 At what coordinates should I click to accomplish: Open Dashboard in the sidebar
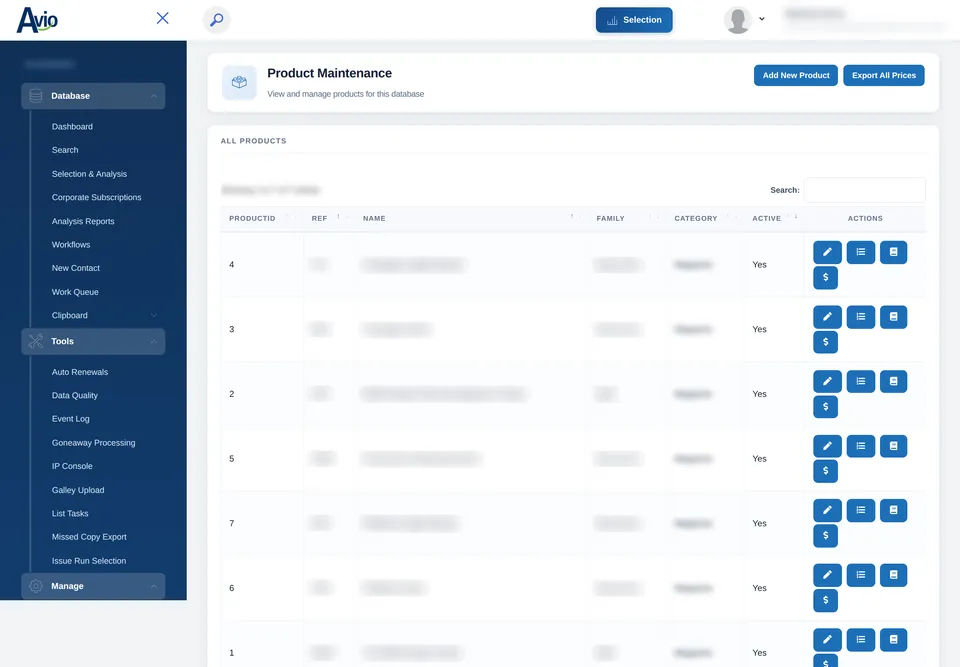click(x=72, y=127)
